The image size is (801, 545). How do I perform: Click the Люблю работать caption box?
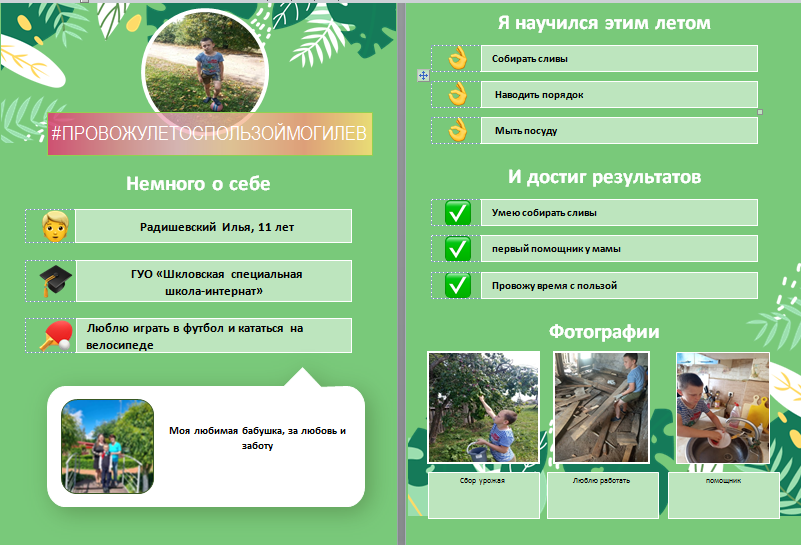pyautogui.click(x=603, y=495)
